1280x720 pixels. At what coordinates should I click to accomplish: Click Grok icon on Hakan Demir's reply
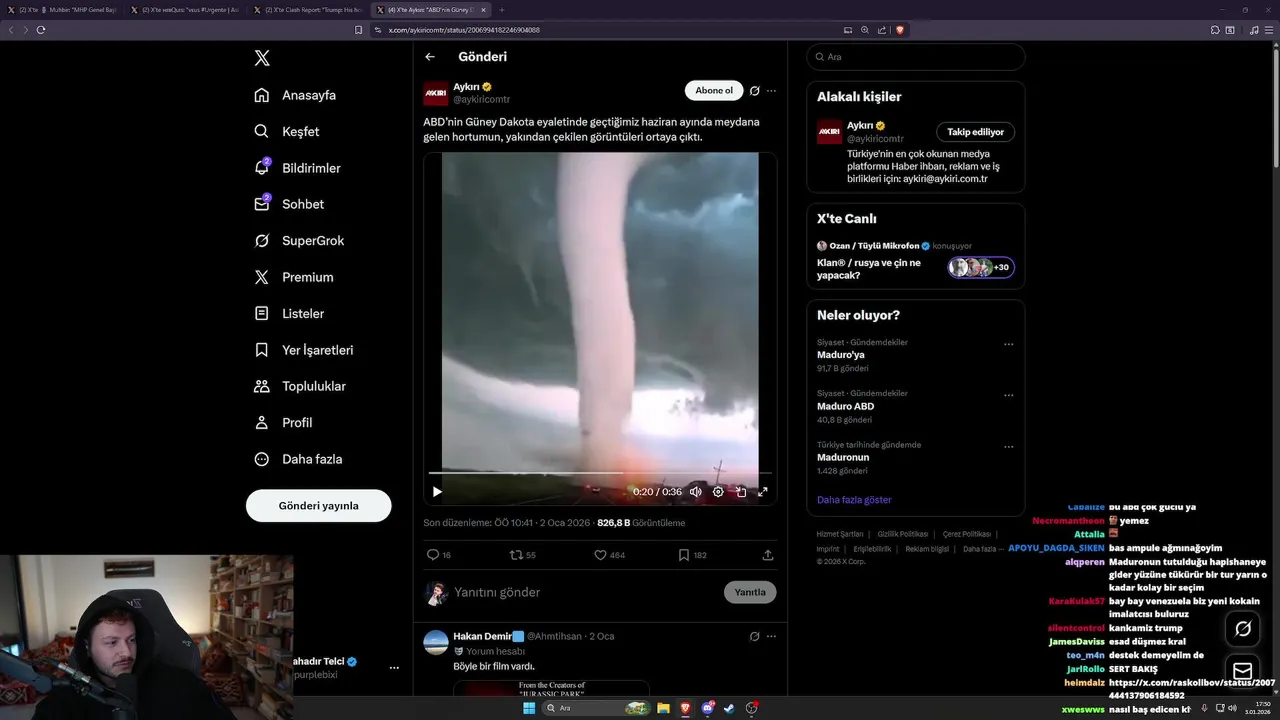pyautogui.click(x=755, y=636)
